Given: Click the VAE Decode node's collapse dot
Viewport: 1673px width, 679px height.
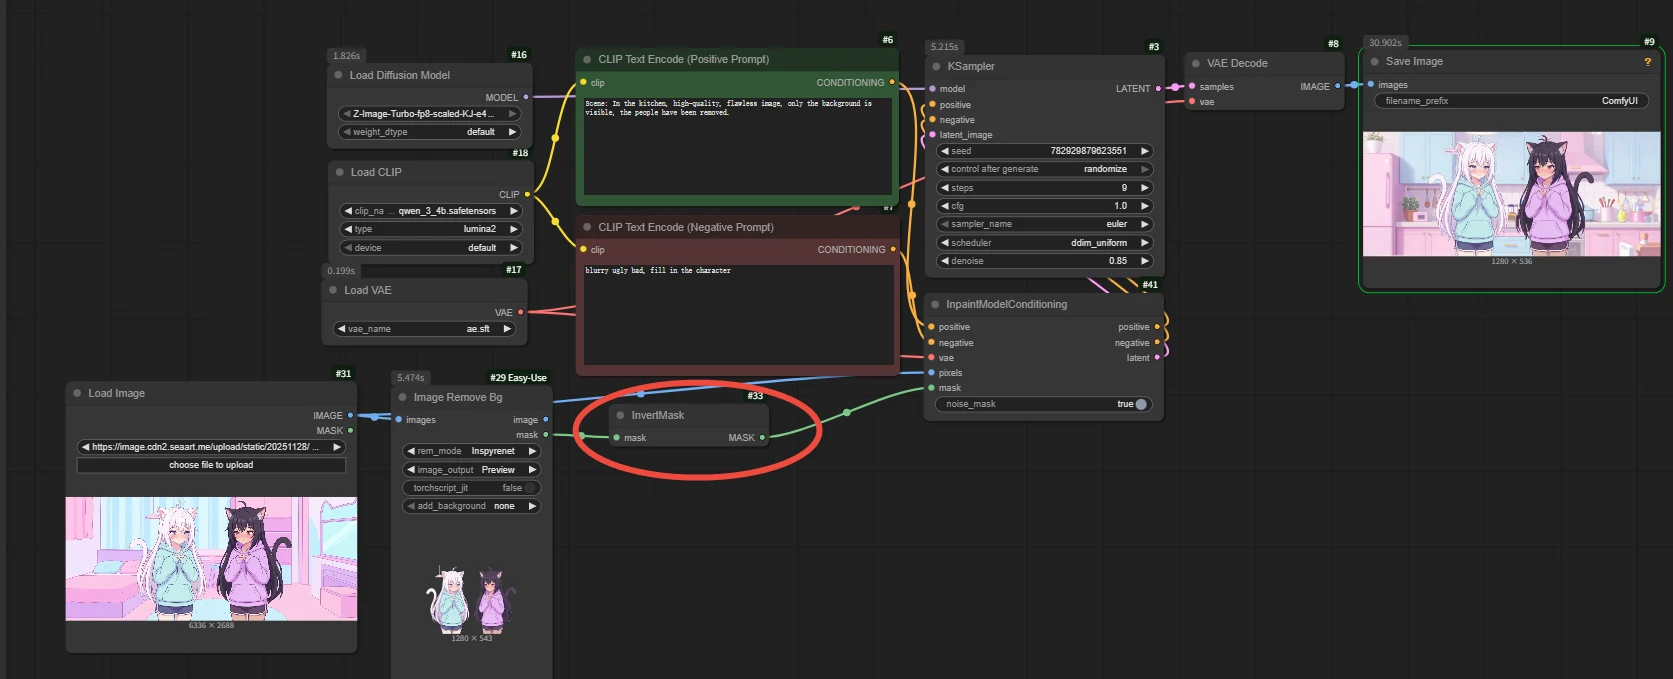Looking at the screenshot, I should click(x=1195, y=63).
